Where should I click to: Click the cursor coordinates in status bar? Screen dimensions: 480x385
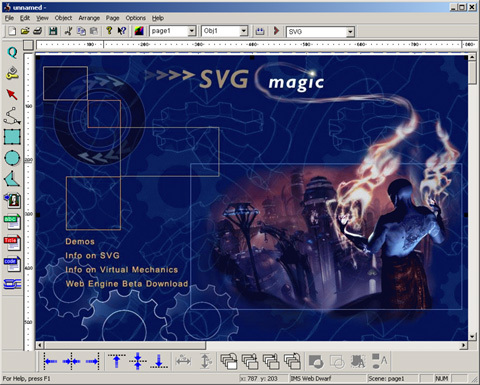pos(259,379)
